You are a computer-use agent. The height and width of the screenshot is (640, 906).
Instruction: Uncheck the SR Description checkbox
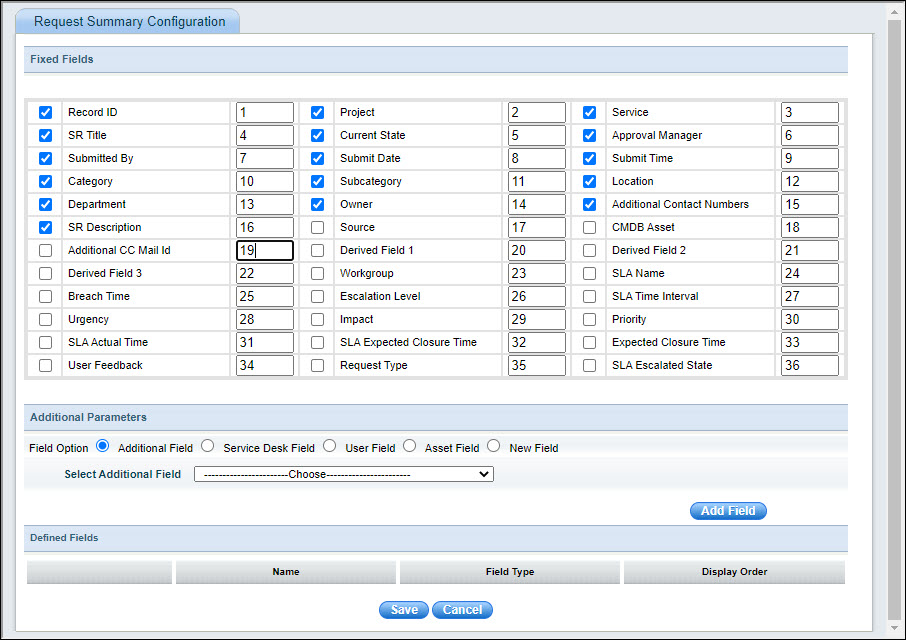point(46,228)
